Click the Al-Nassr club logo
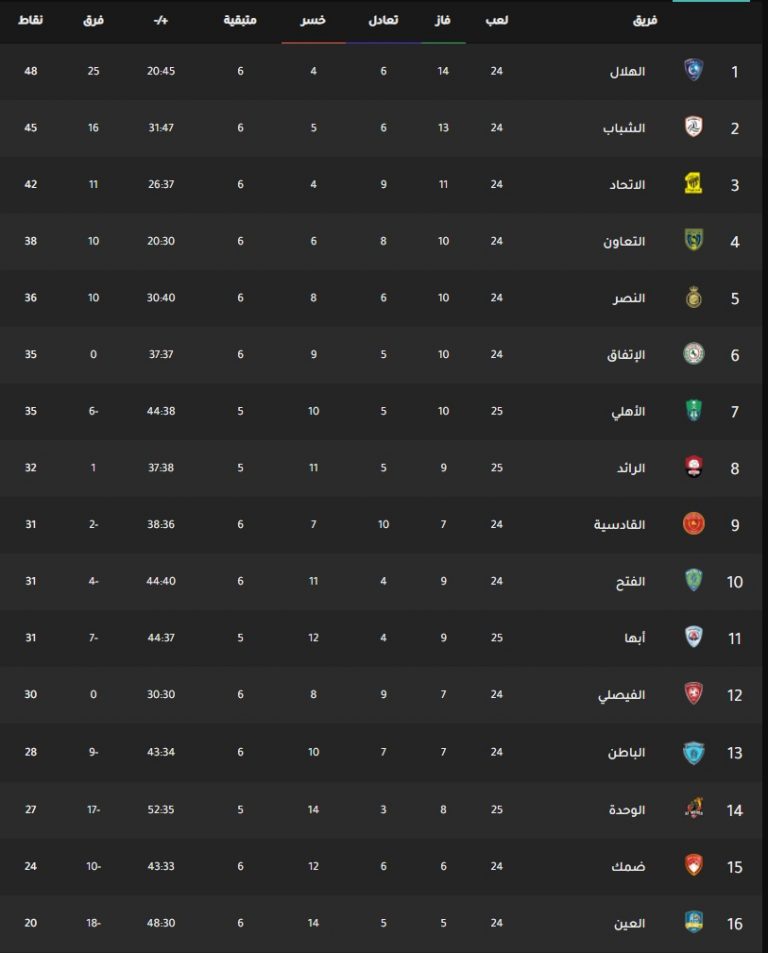 tap(693, 297)
